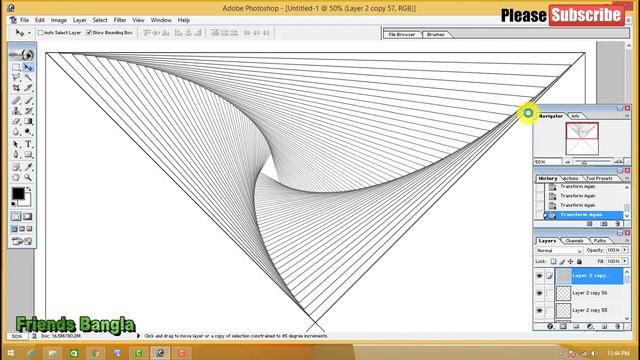Screen dimensions: 640x360
Task: Hide Layer 2 copy 55 via eye icon
Action: (539, 311)
